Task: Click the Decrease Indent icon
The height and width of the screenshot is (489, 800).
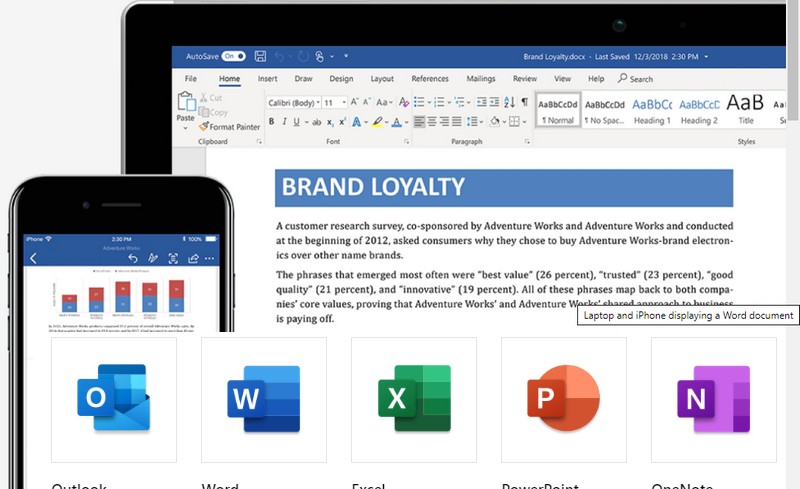Action: [481, 102]
